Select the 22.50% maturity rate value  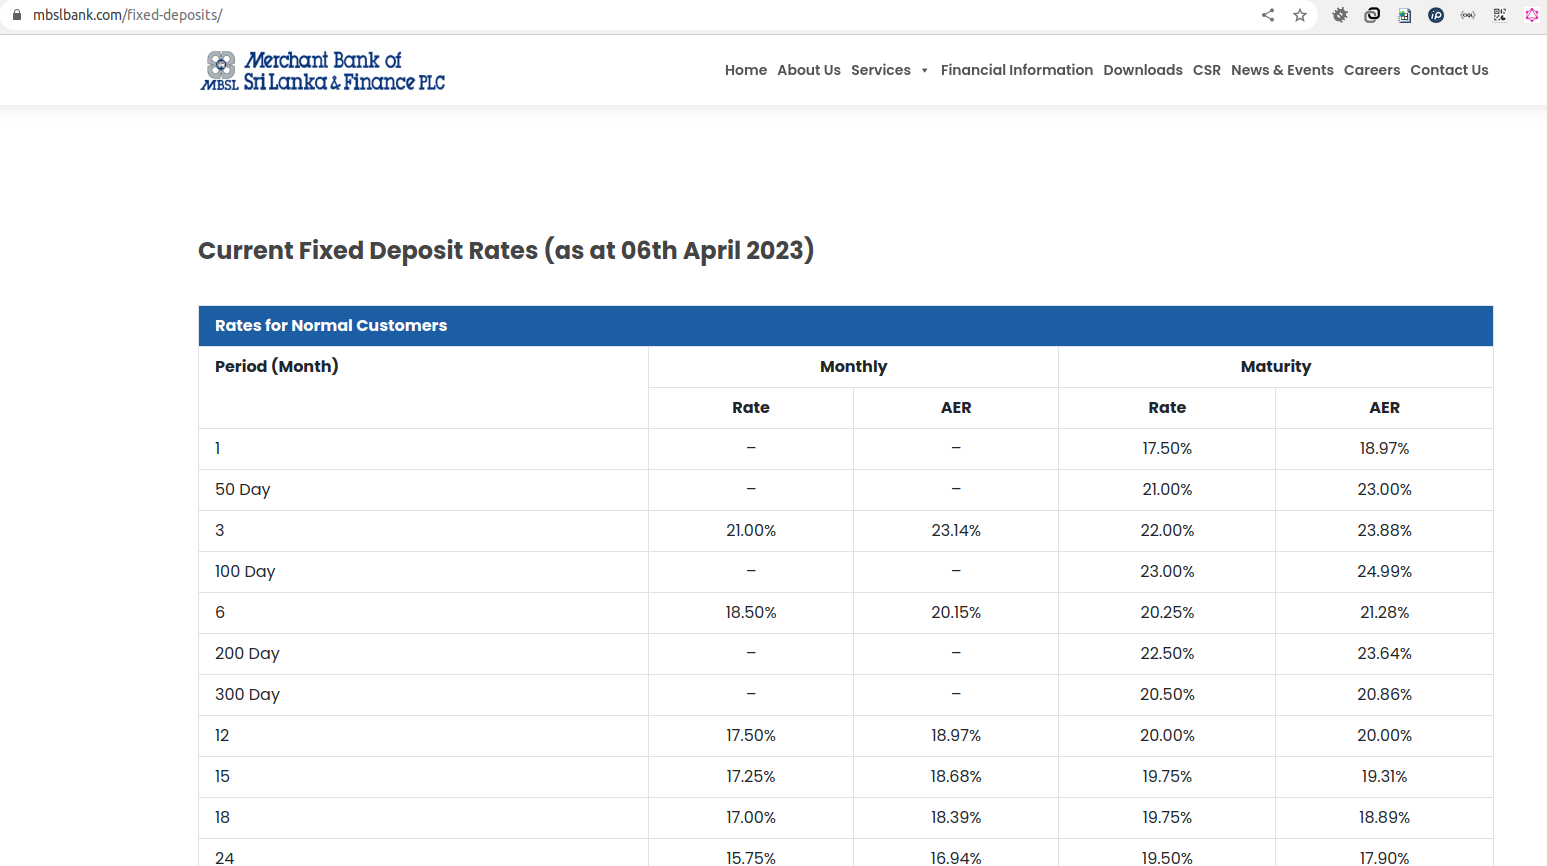(x=1167, y=654)
